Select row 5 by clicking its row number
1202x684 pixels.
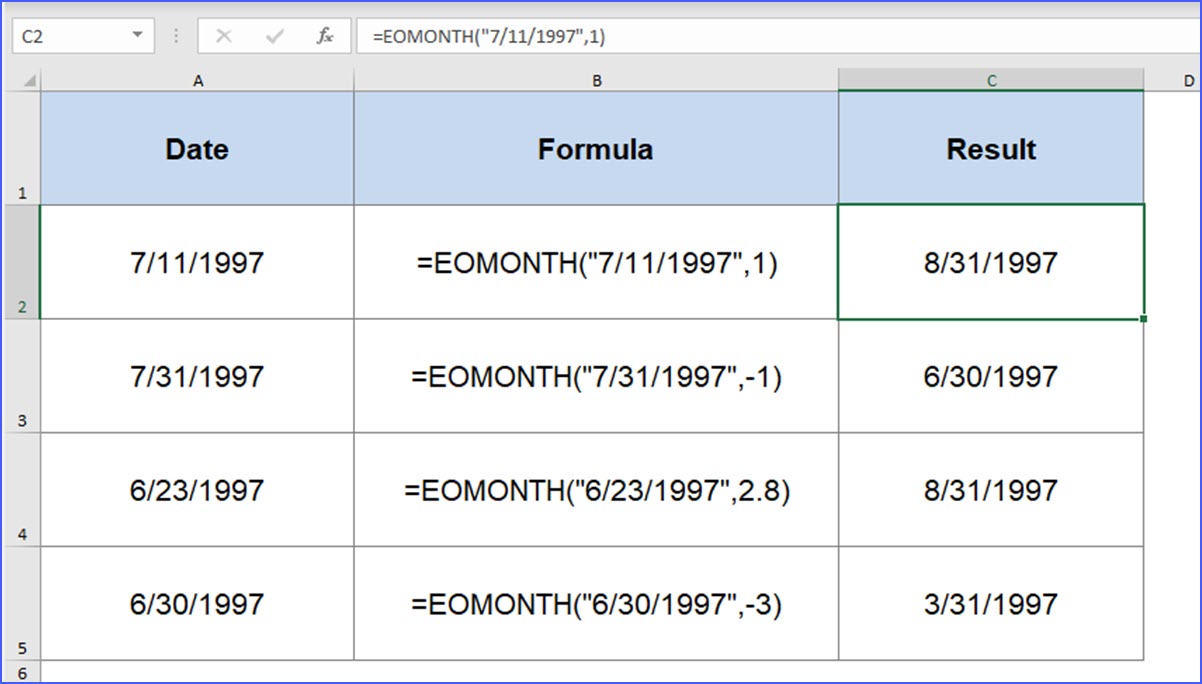21,604
